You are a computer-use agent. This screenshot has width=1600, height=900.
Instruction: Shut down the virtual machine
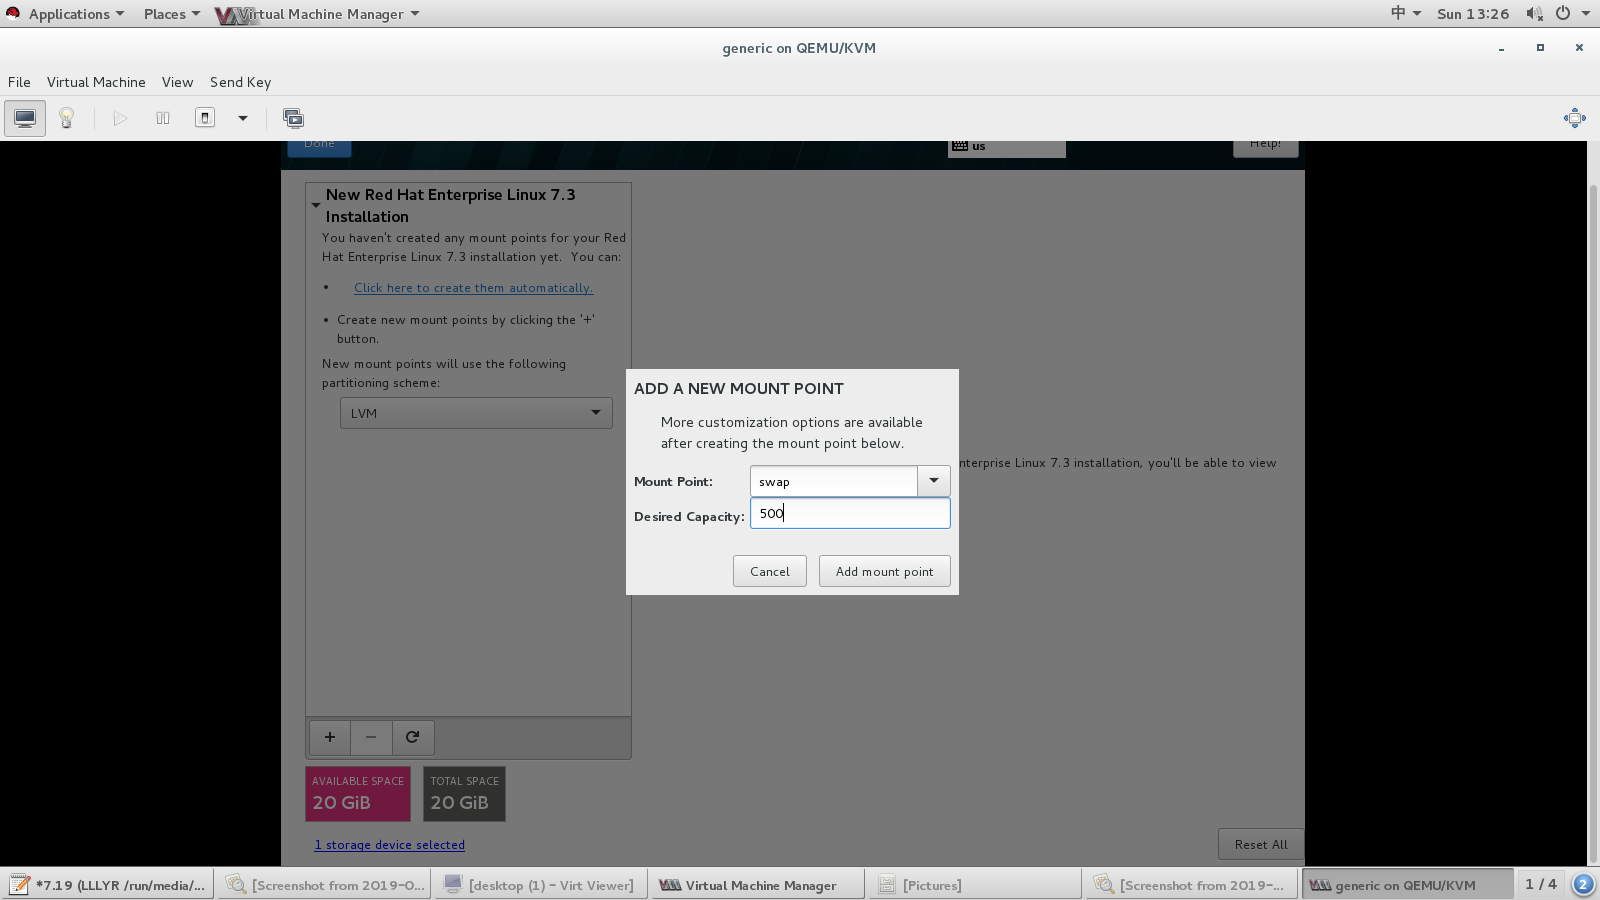tap(205, 118)
